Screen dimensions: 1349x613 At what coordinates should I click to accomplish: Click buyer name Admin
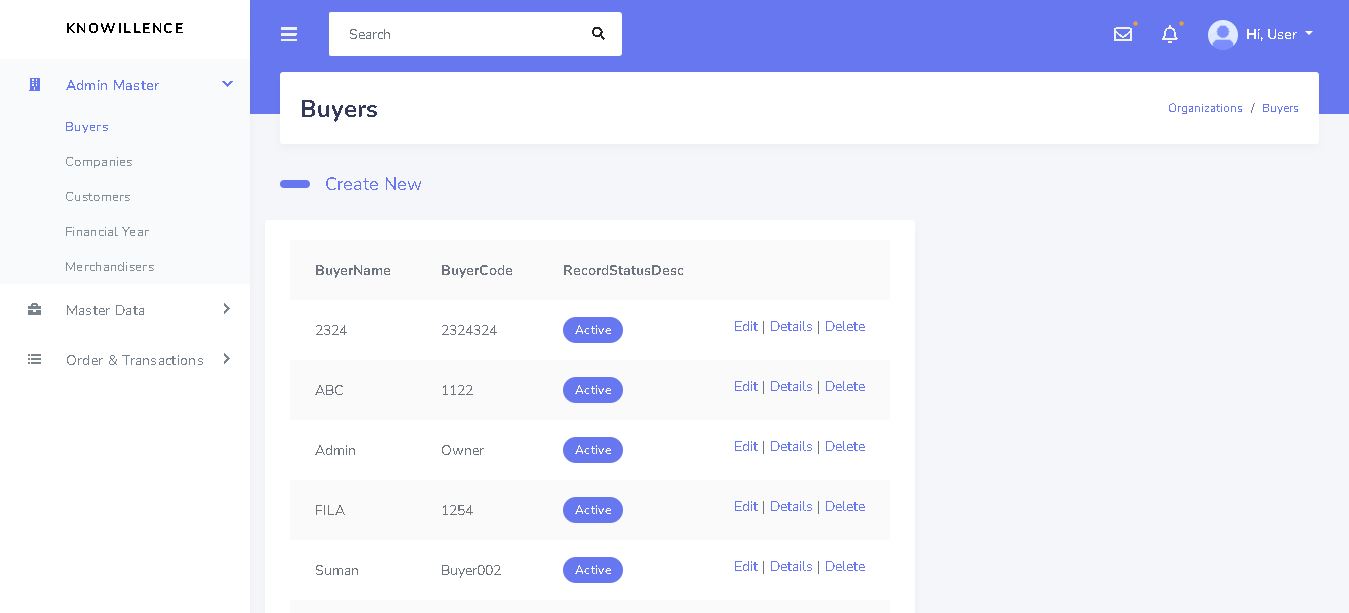point(335,450)
